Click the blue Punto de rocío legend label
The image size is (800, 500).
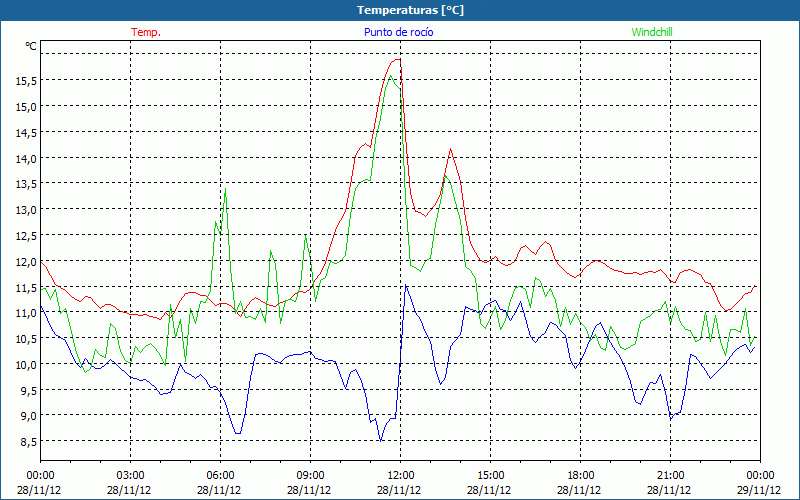[398, 32]
